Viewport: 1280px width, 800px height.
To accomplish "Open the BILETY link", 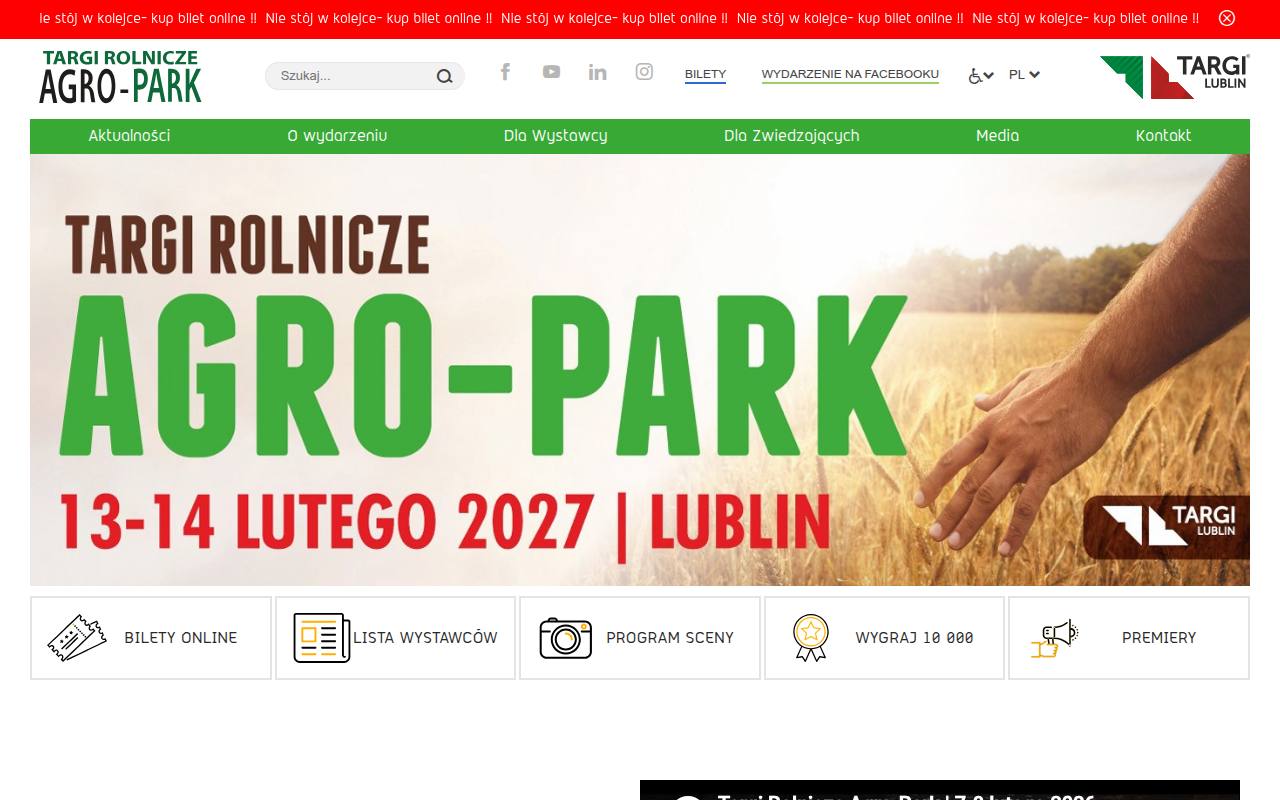I will pyautogui.click(x=705, y=75).
